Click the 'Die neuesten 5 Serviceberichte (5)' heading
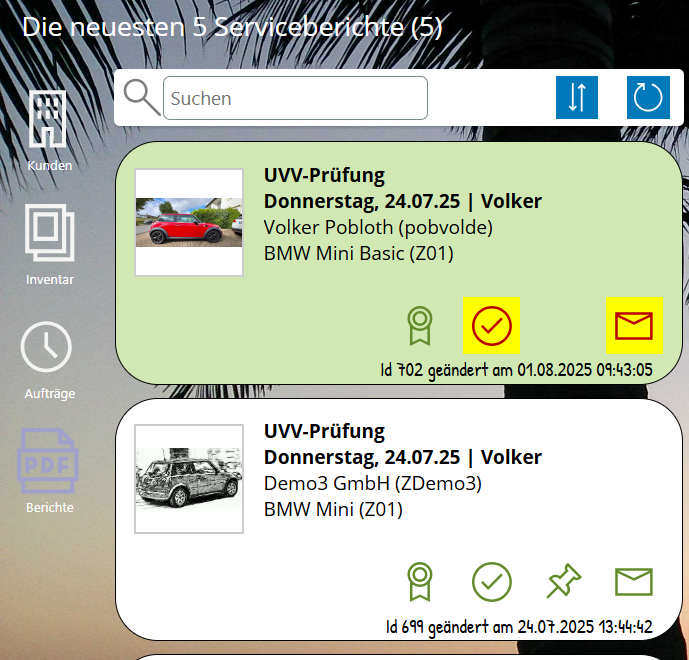 click(x=232, y=27)
